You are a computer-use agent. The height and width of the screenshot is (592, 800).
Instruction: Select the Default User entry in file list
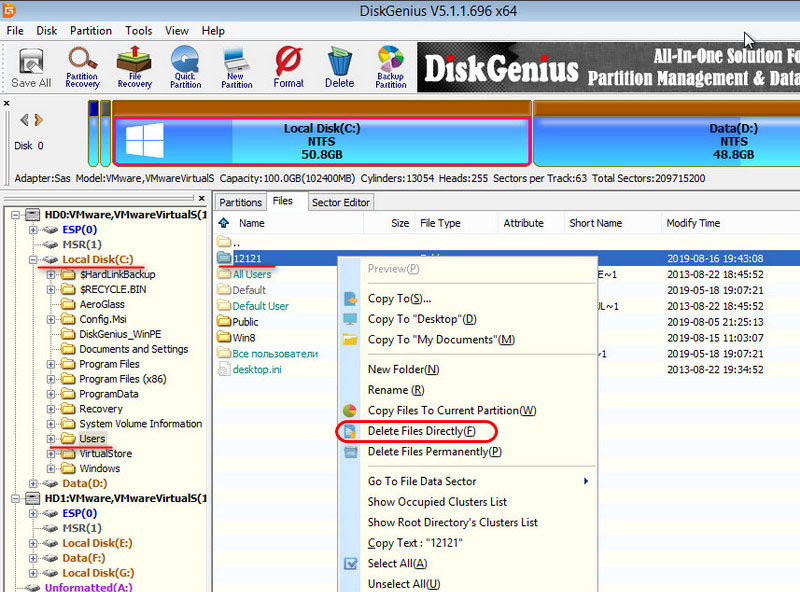pos(260,306)
